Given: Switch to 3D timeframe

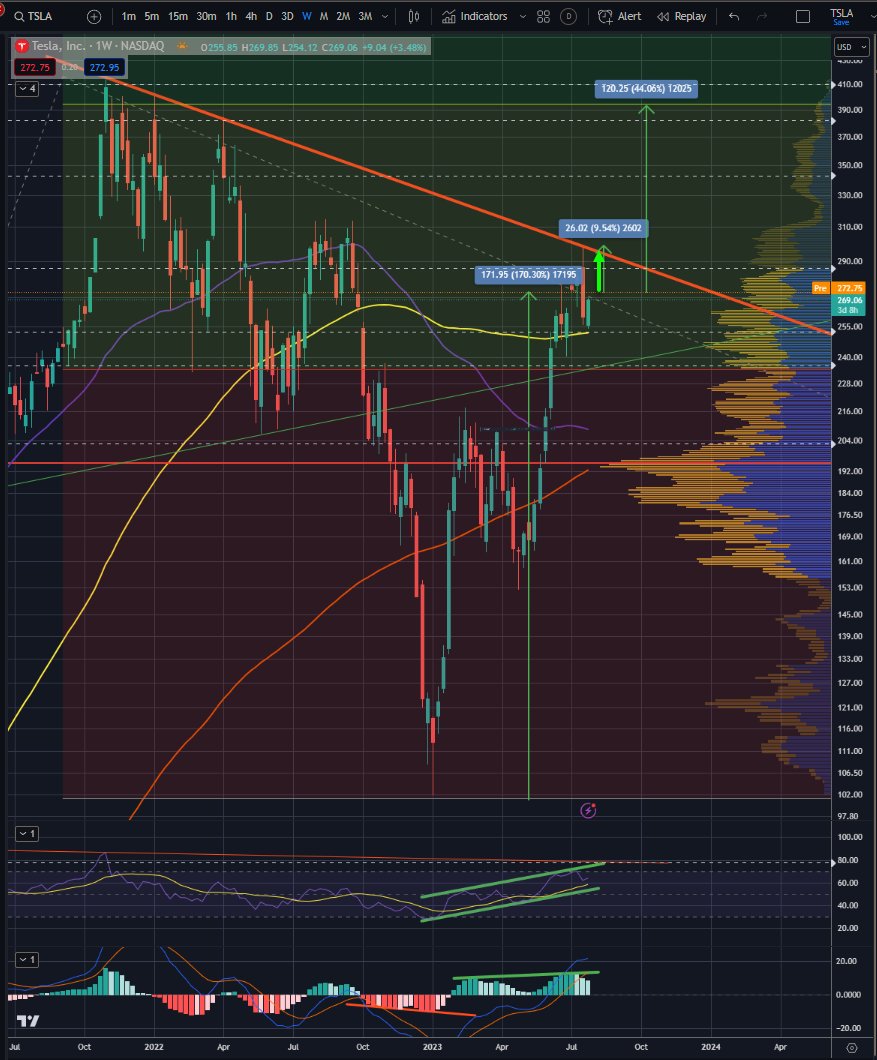Looking at the screenshot, I should [x=287, y=16].
